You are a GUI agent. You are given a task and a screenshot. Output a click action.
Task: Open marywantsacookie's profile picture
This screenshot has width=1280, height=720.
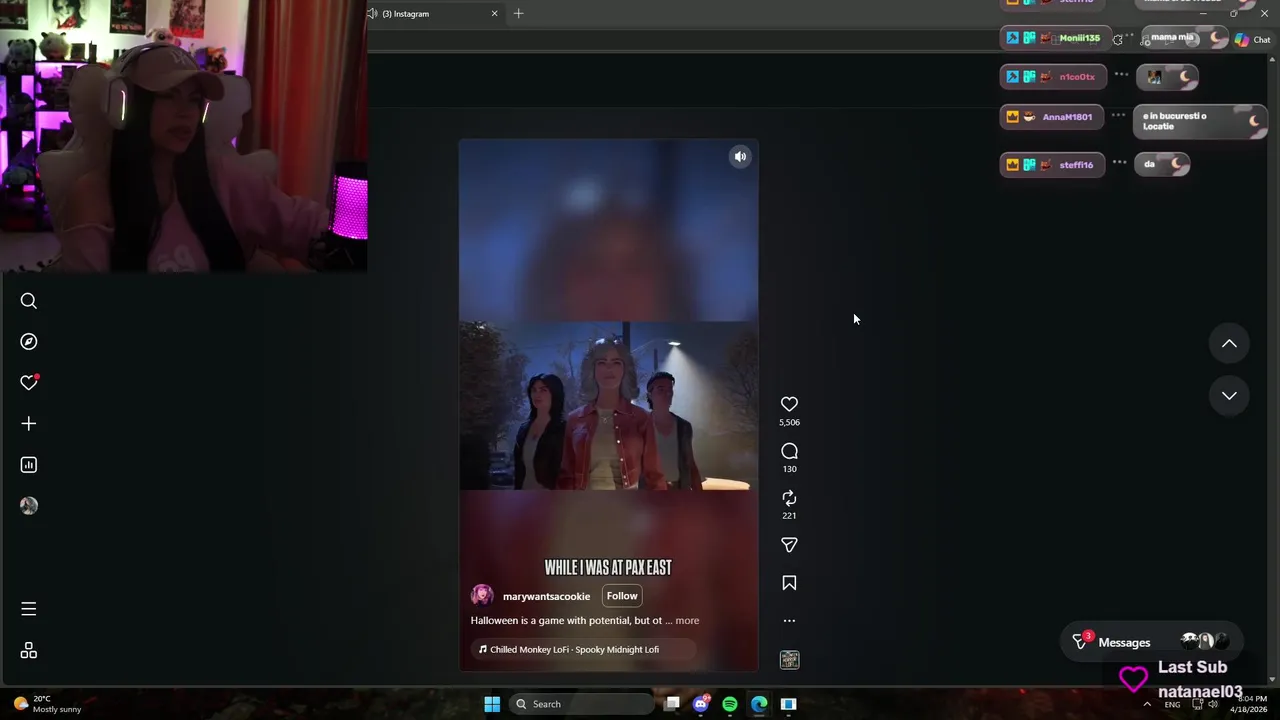[x=482, y=595]
